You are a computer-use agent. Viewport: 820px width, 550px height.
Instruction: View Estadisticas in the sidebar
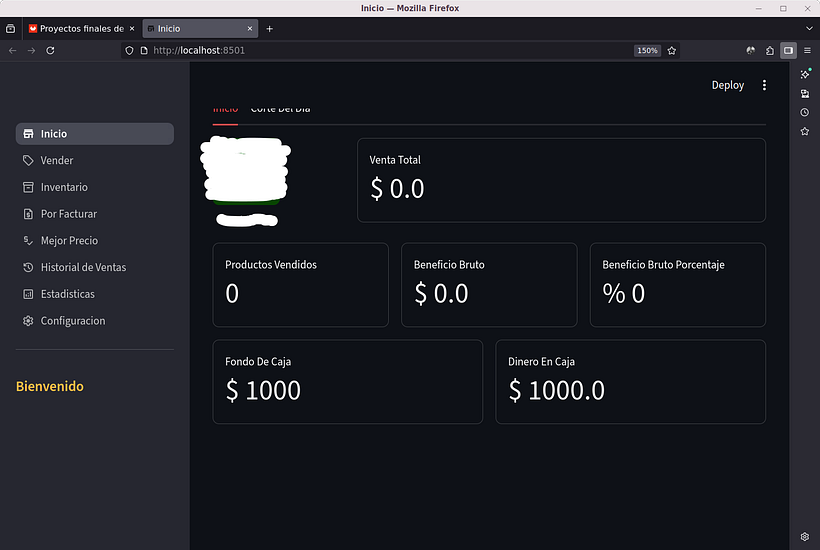pos(67,294)
